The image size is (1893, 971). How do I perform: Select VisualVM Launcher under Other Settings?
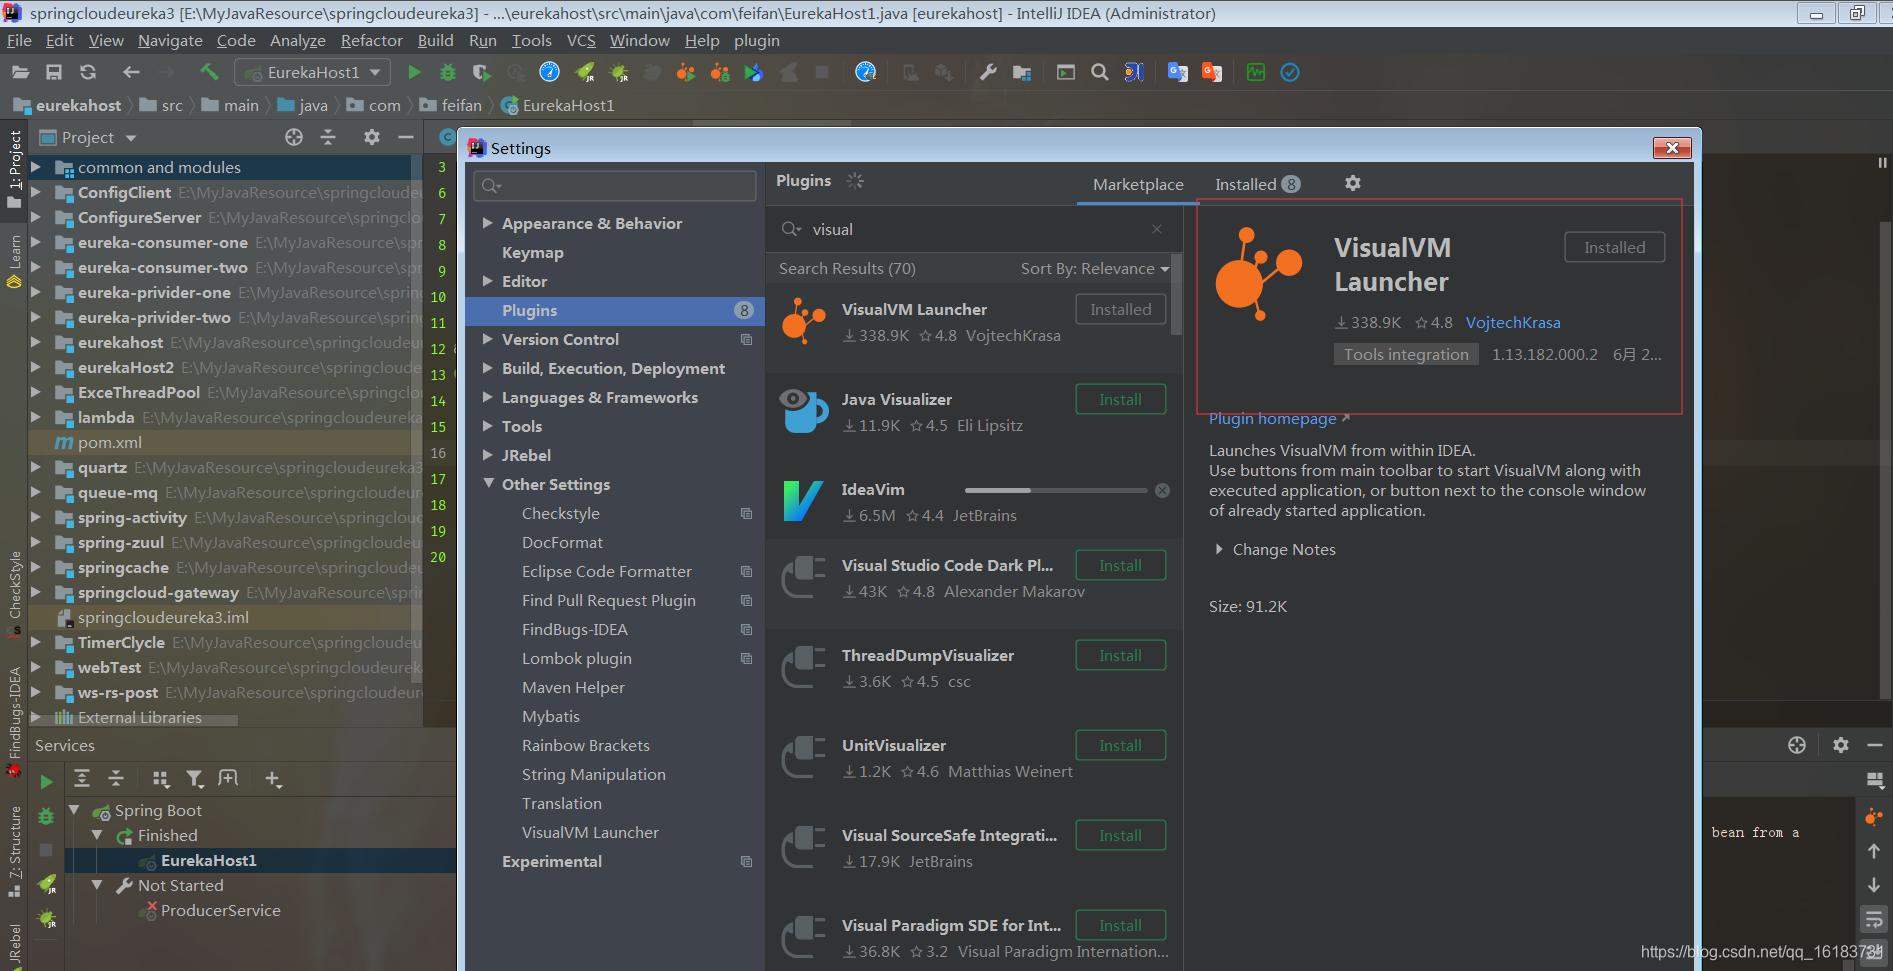(590, 832)
